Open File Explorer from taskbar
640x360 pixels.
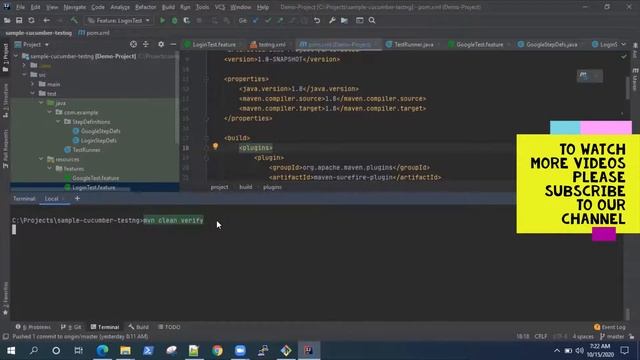pyautogui.click(x=125, y=350)
